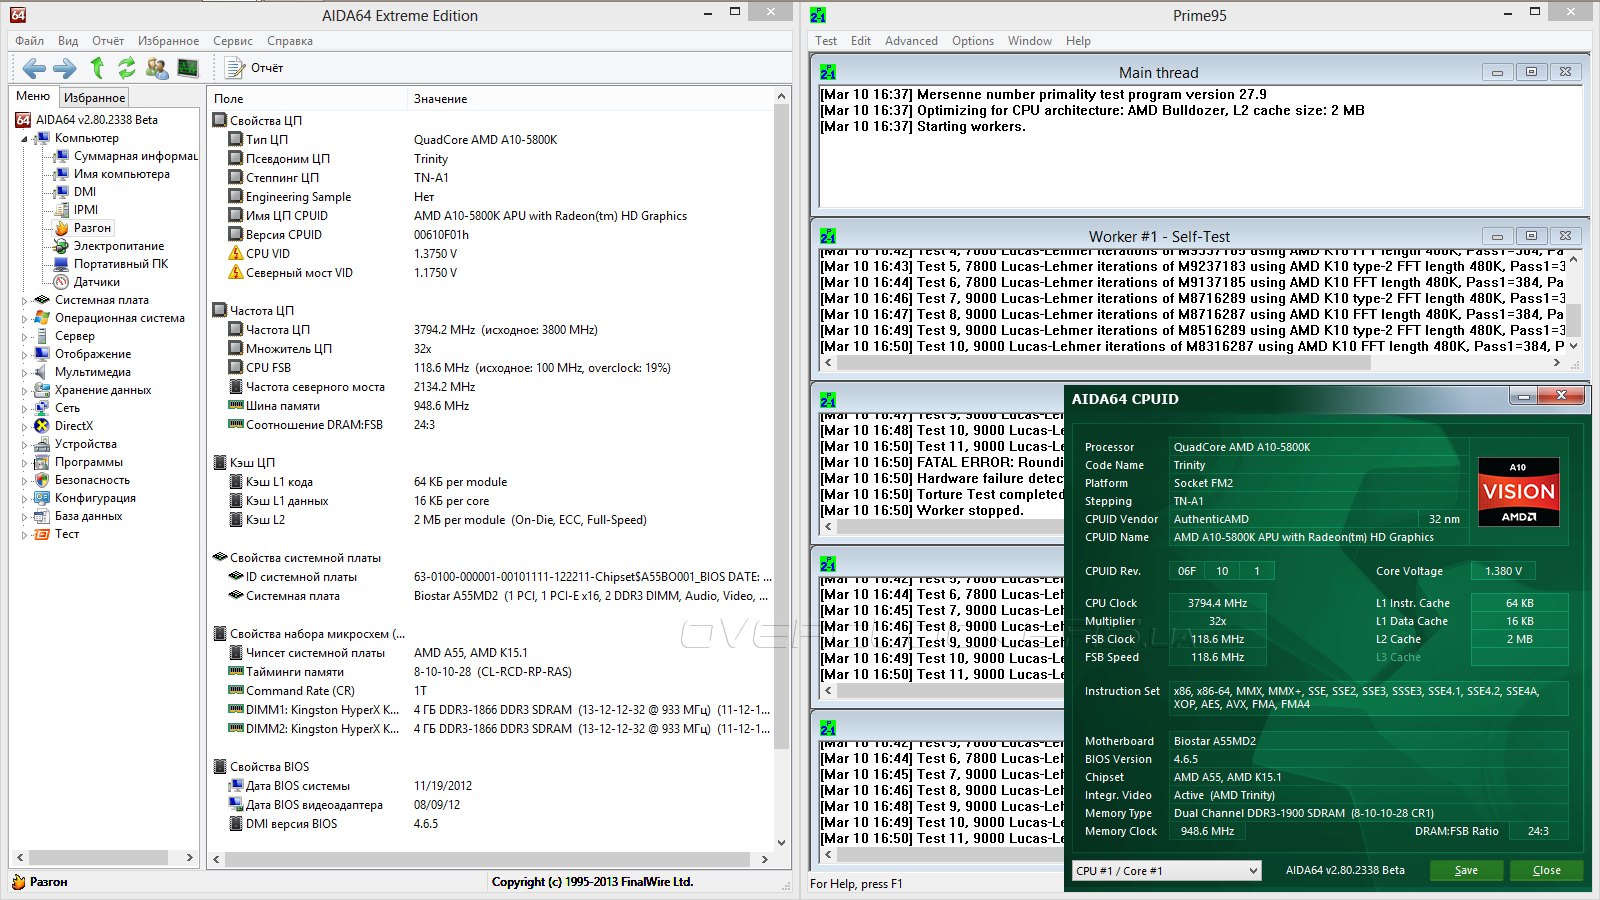Open the Advanced menu in Prime95
The height and width of the screenshot is (900, 1600).
(911, 41)
